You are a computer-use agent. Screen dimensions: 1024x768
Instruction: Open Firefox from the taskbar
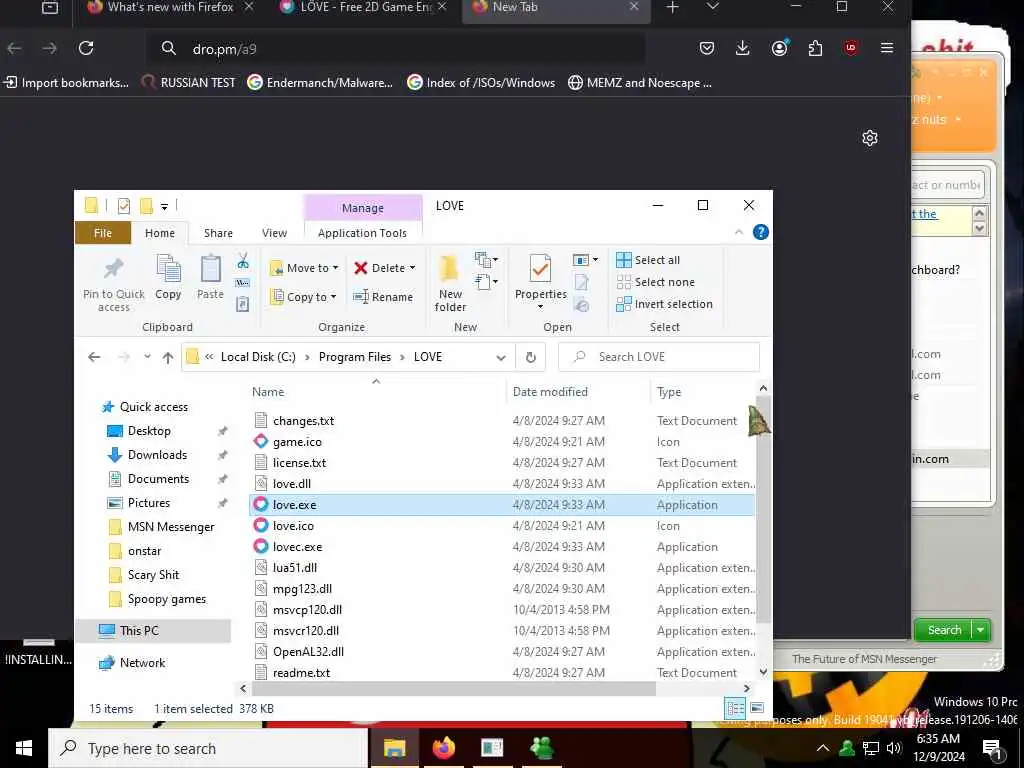click(443, 748)
